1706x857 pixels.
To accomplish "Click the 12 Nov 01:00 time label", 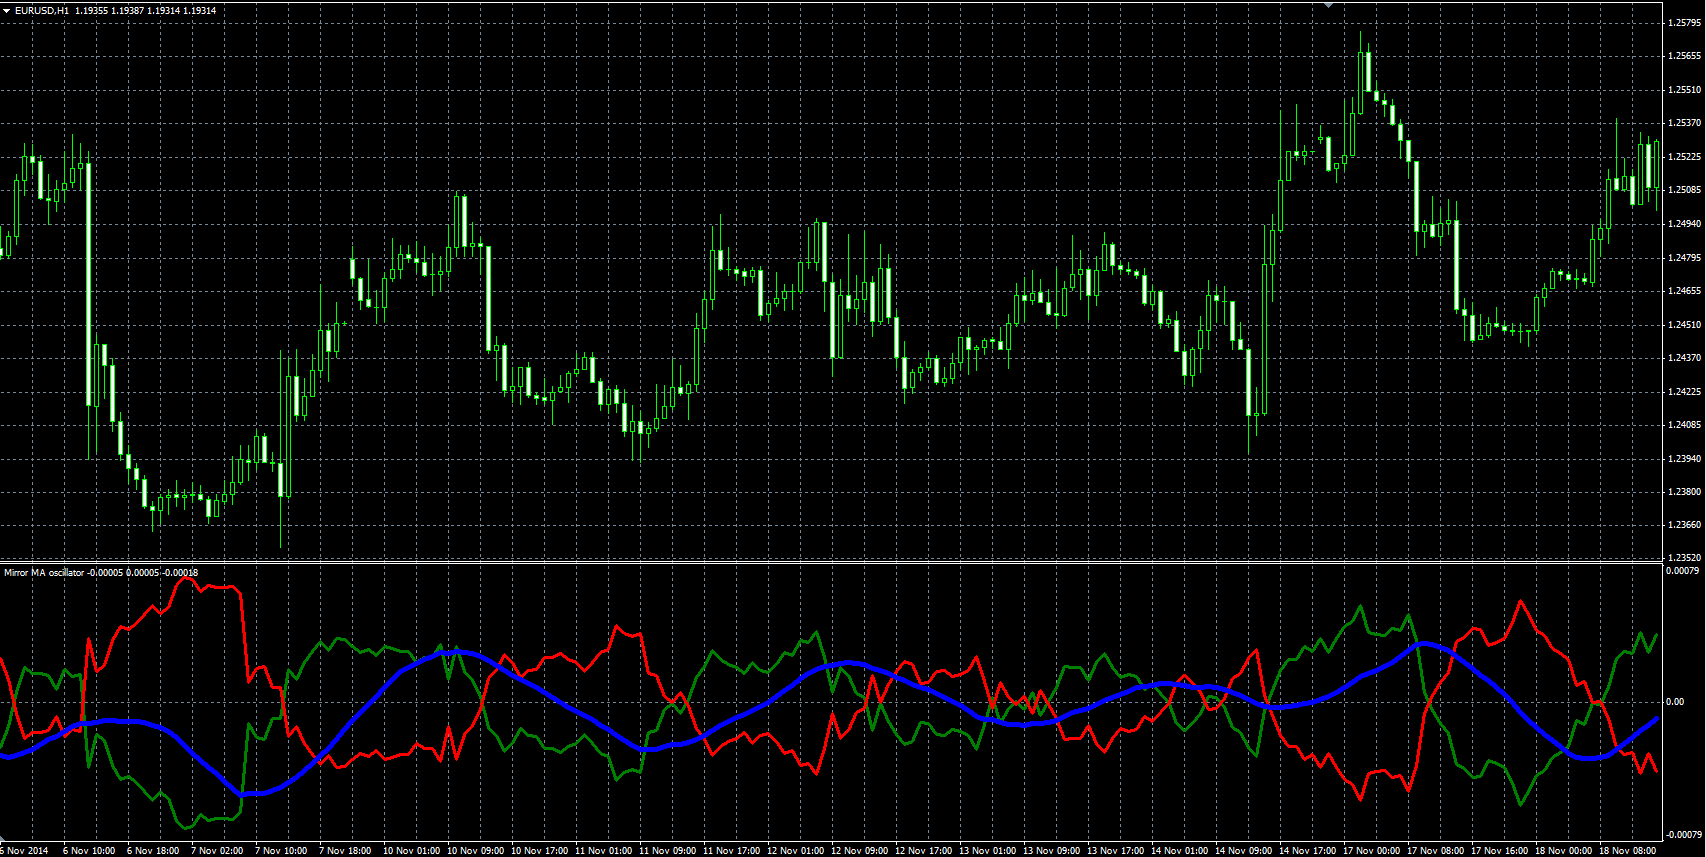I will (796, 851).
